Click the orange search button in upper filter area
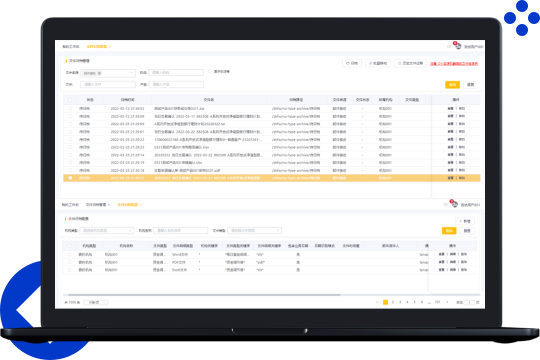The width and height of the screenshot is (540, 360). [x=452, y=84]
